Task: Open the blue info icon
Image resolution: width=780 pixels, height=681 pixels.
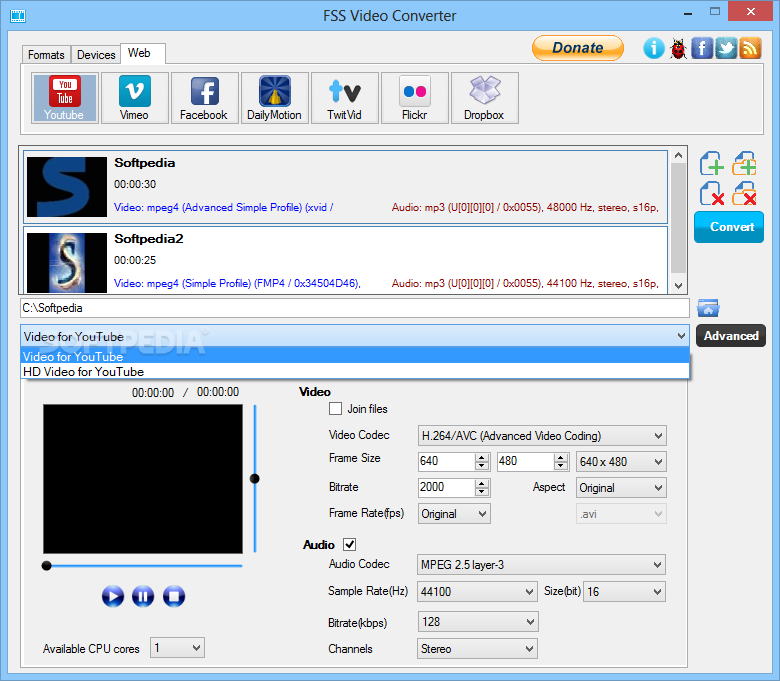Action: click(x=653, y=48)
